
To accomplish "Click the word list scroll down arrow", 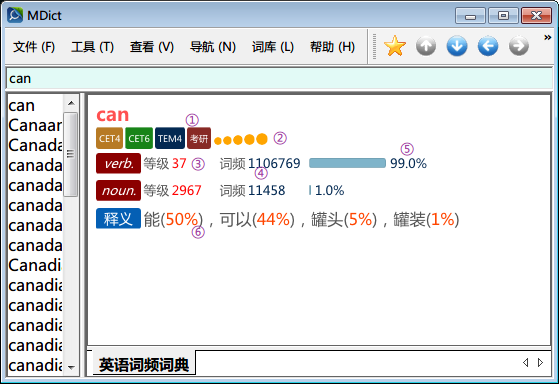I will tap(71, 367).
